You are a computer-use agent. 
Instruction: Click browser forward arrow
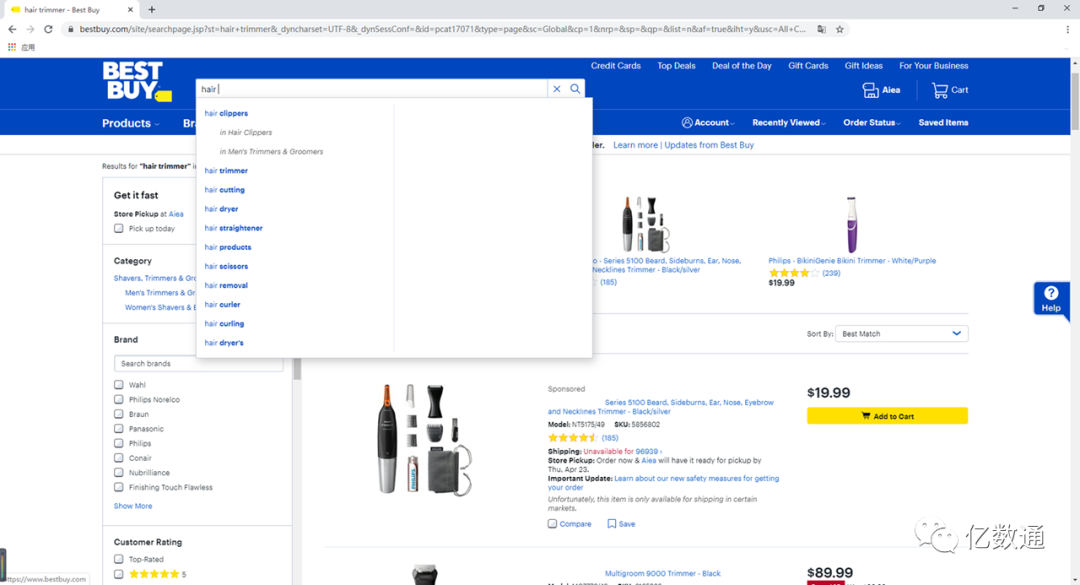click(x=30, y=29)
